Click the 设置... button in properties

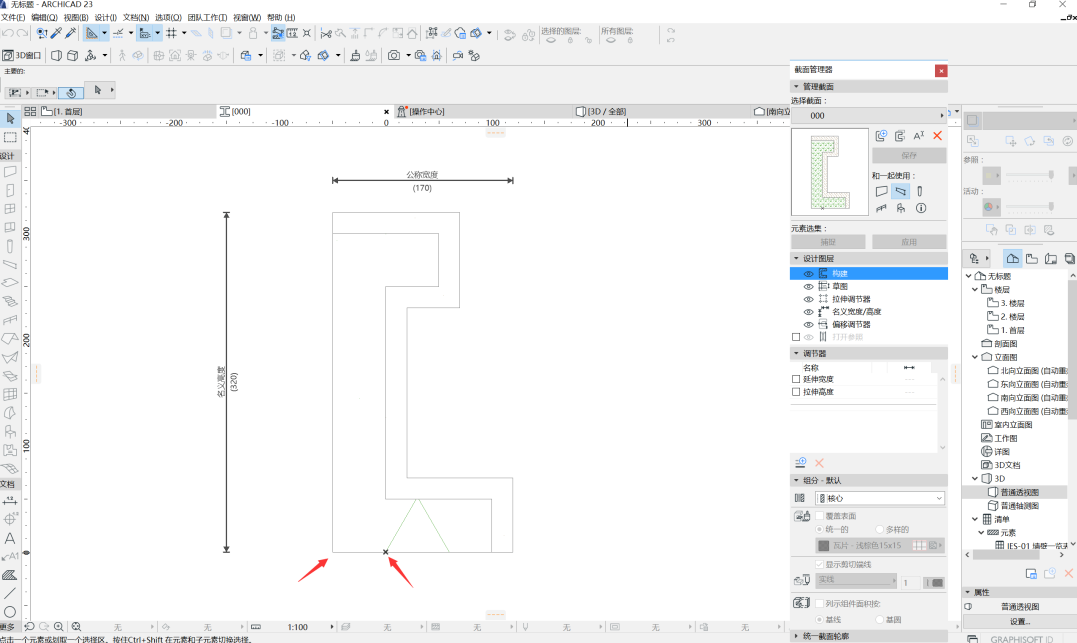coord(1019,621)
